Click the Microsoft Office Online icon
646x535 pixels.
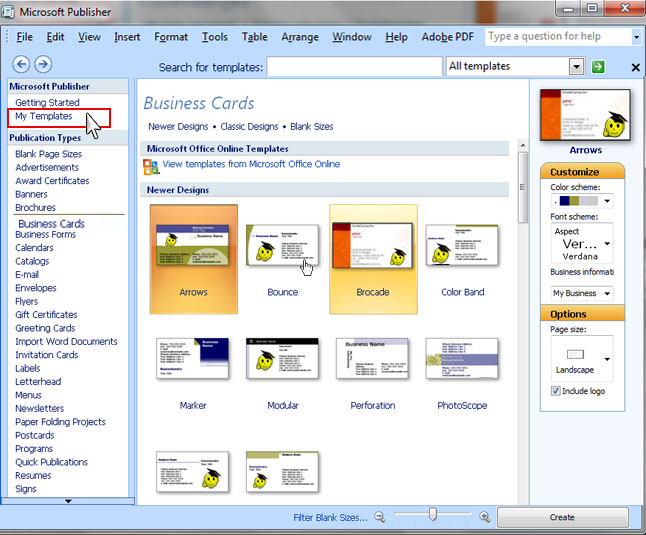tap(151, 167)
